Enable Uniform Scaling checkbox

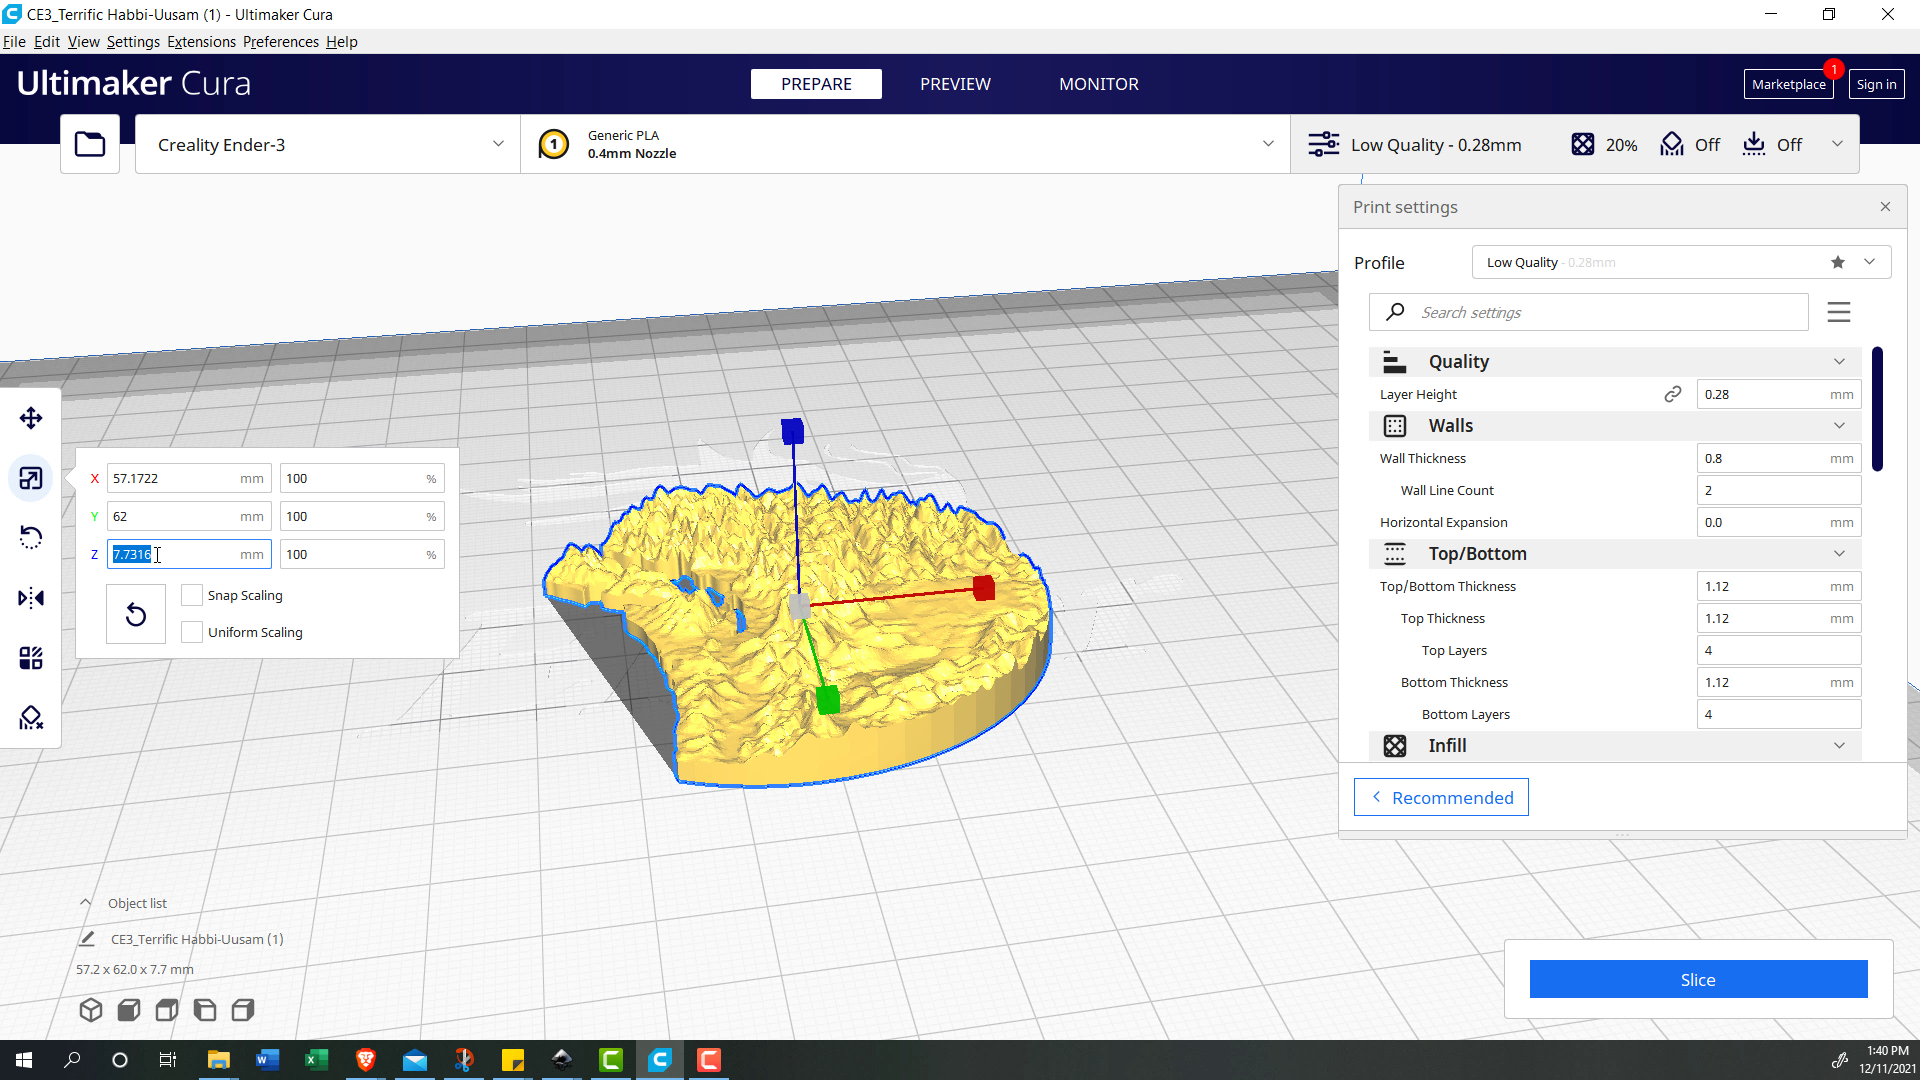click(192, 632)
